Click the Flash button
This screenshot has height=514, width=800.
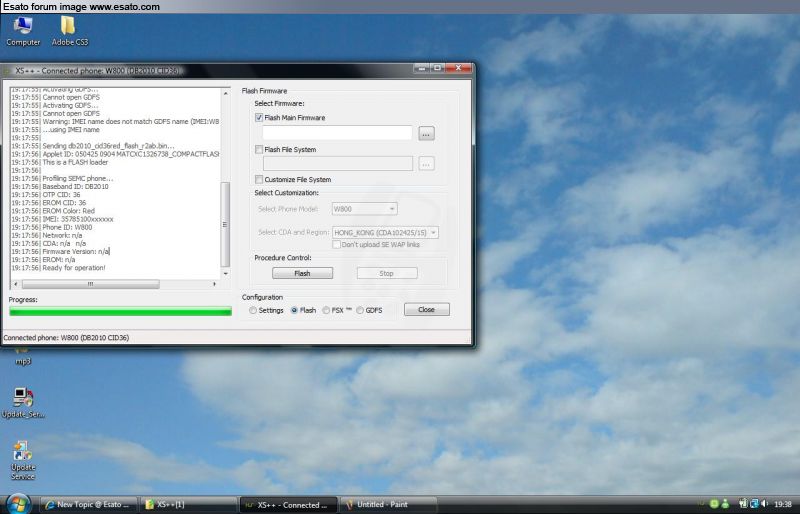302,274
